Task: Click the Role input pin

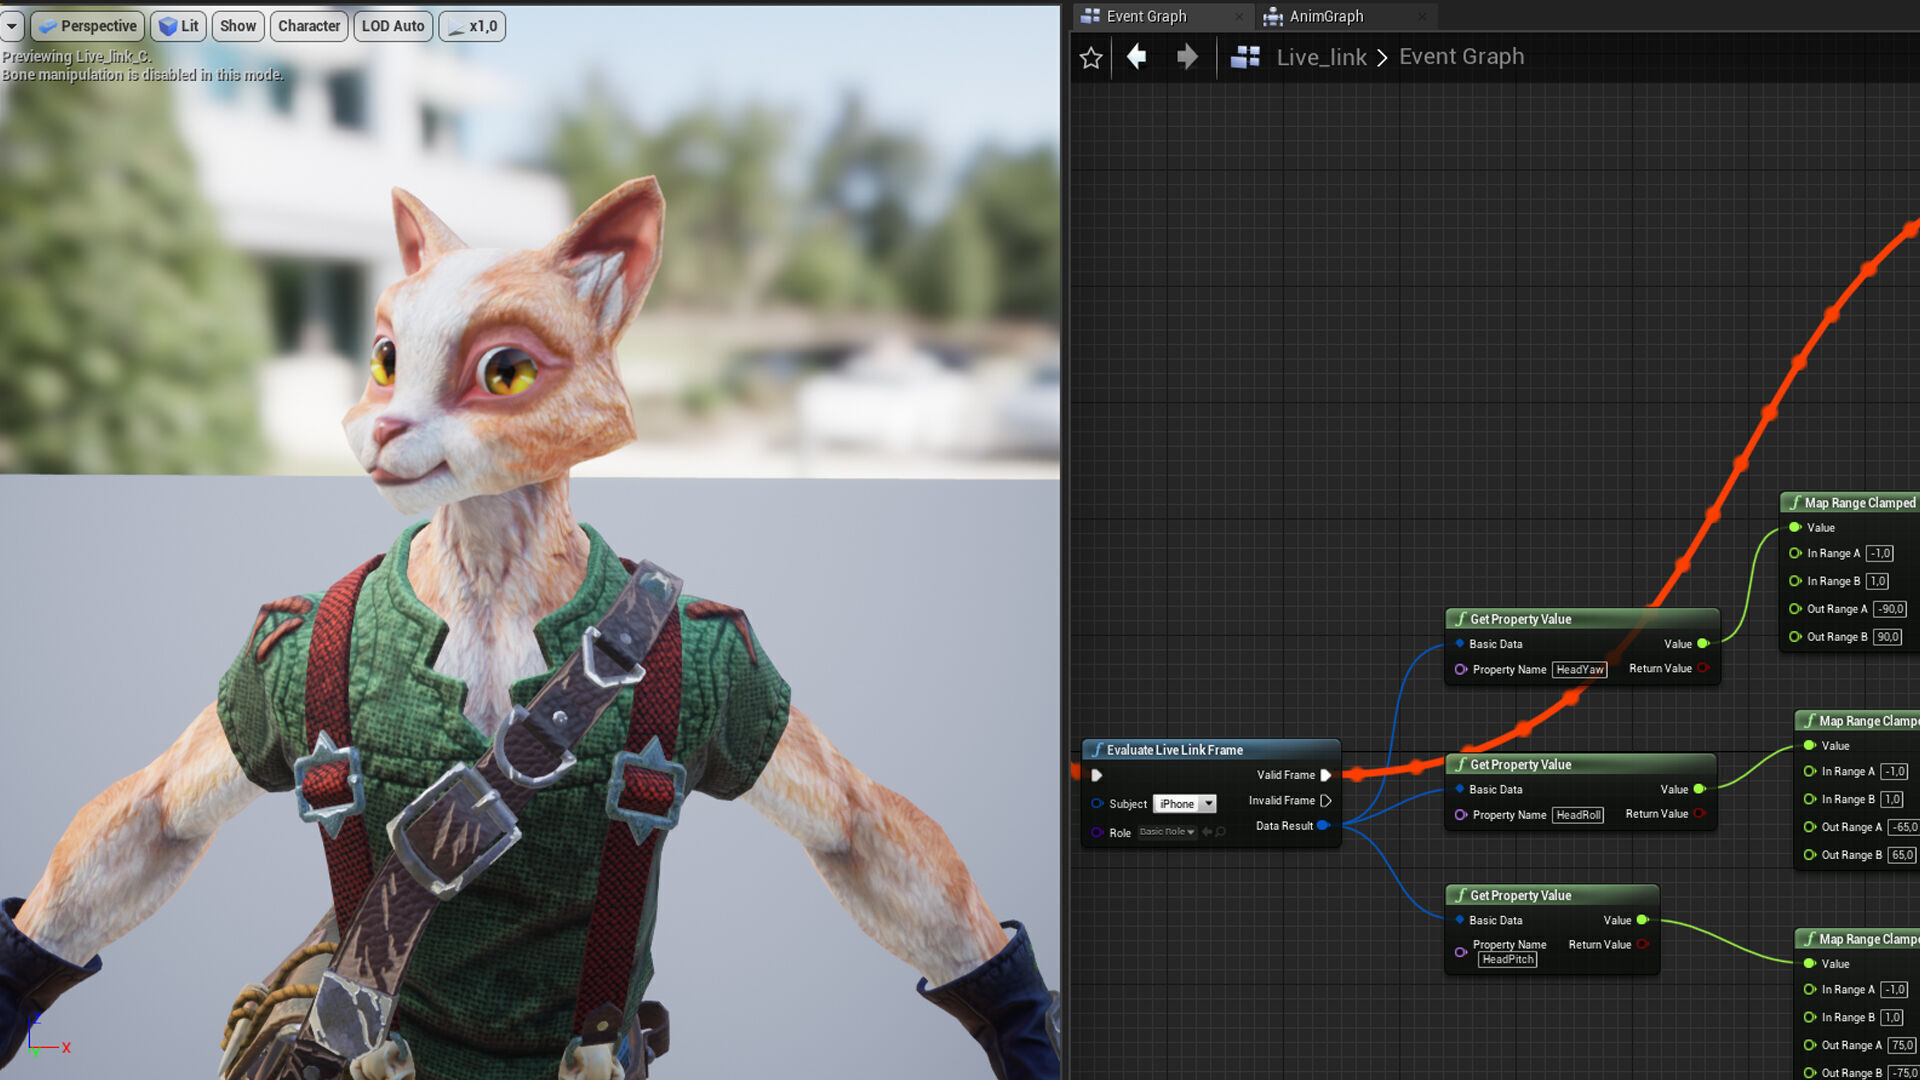Action: tap(1097, 833)
